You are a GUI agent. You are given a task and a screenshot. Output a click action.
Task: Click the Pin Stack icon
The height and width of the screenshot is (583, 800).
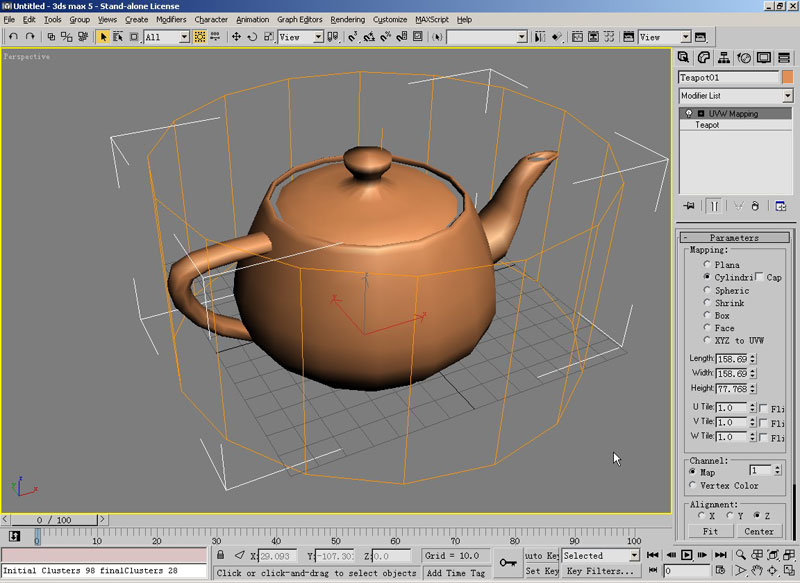688,206
